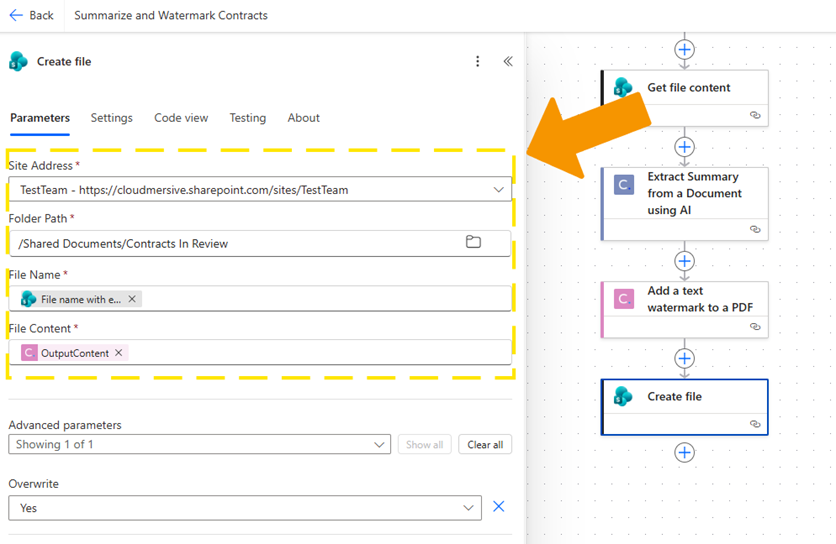The height and width of the screenshot is (544, 836).
Task: Open the three-dot more options menu
Action: [477, 61]
